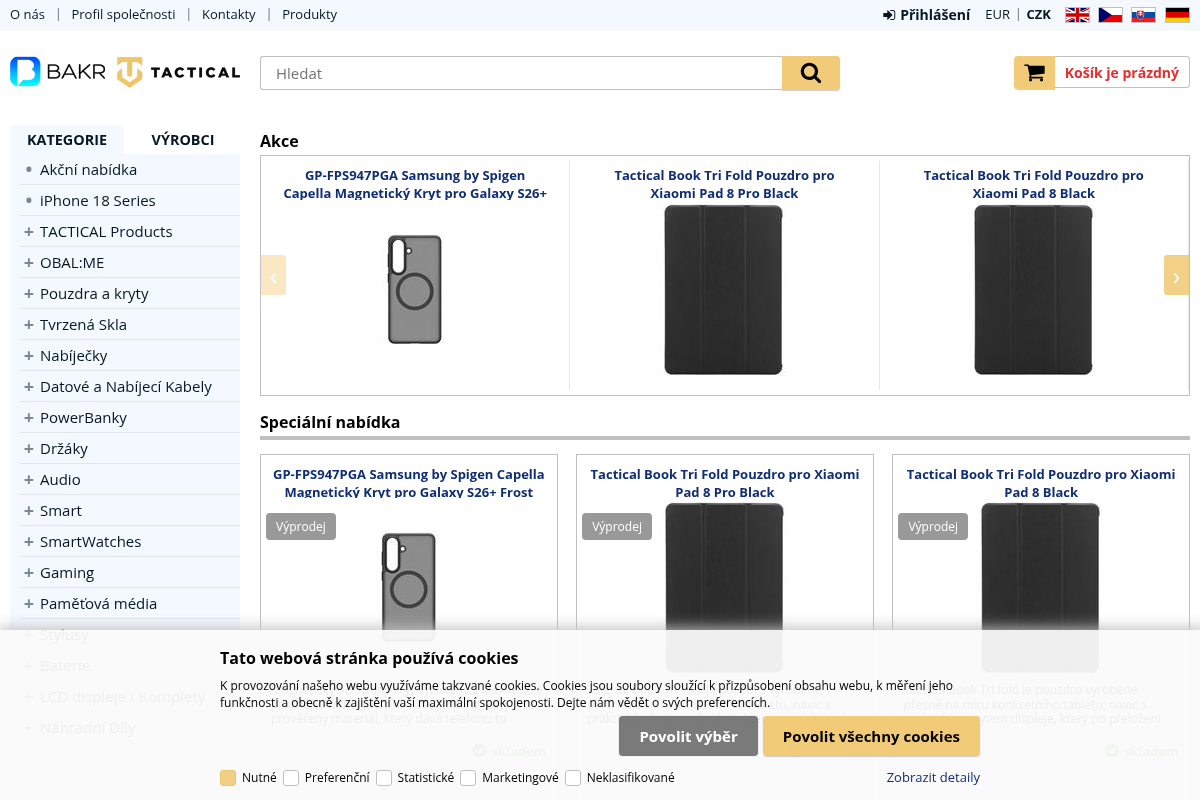Expand Tvrzená Skla category
The height and width of the screenshot is (800, 1200).
(x=29, y=325)
